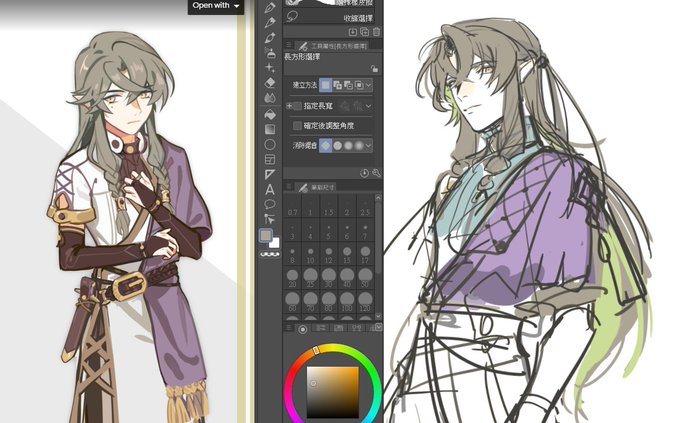This screenshot has width=680, height=423.
Task: Click the duplicate sub tool icon
Action: (365, 32)
